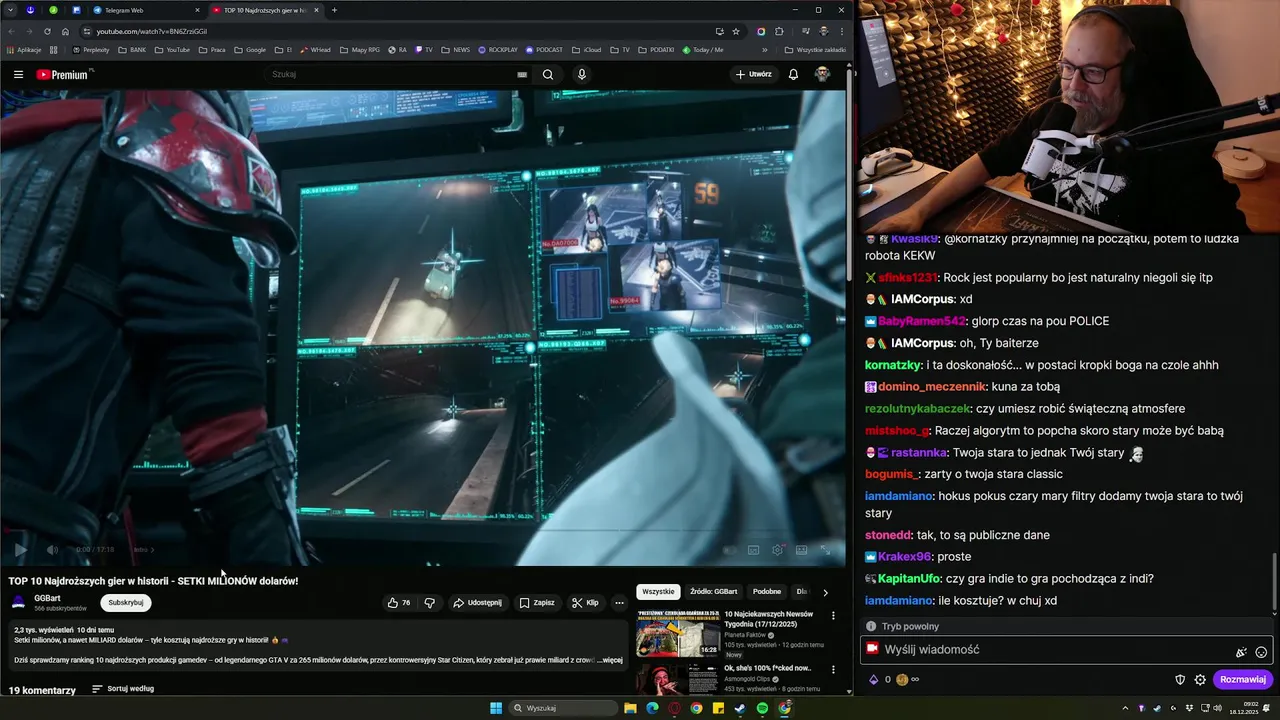Mute the video player volume

52,549
